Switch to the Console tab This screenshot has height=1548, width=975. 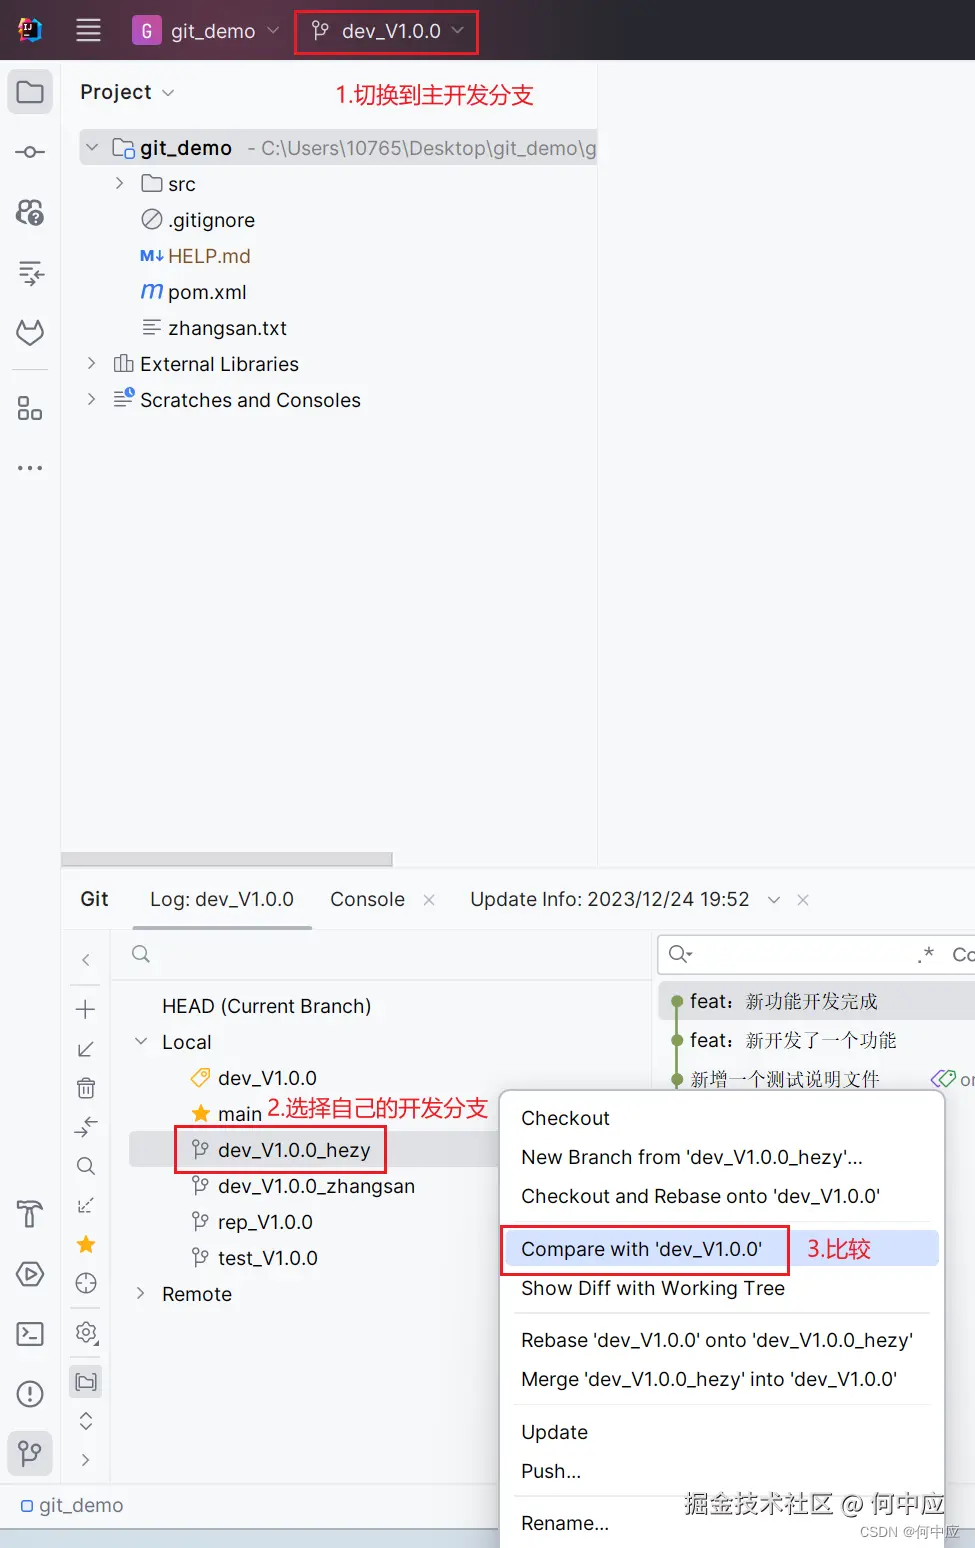[x=366, y=899]
